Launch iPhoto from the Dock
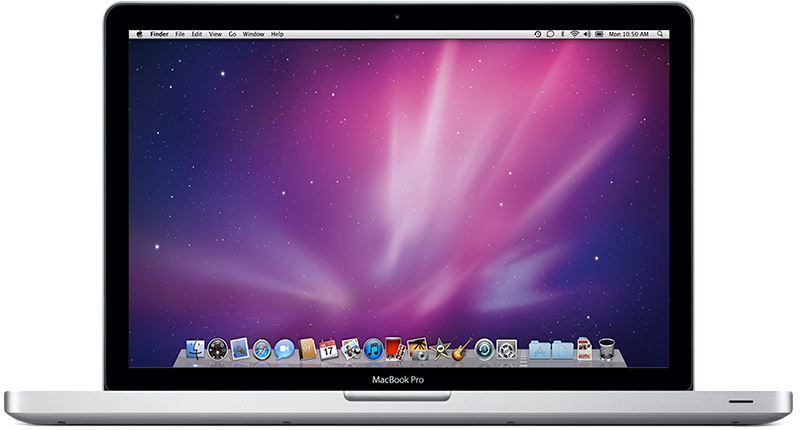Image resolution: width=800 pixels, height=430 pixels. click(418, 349)
